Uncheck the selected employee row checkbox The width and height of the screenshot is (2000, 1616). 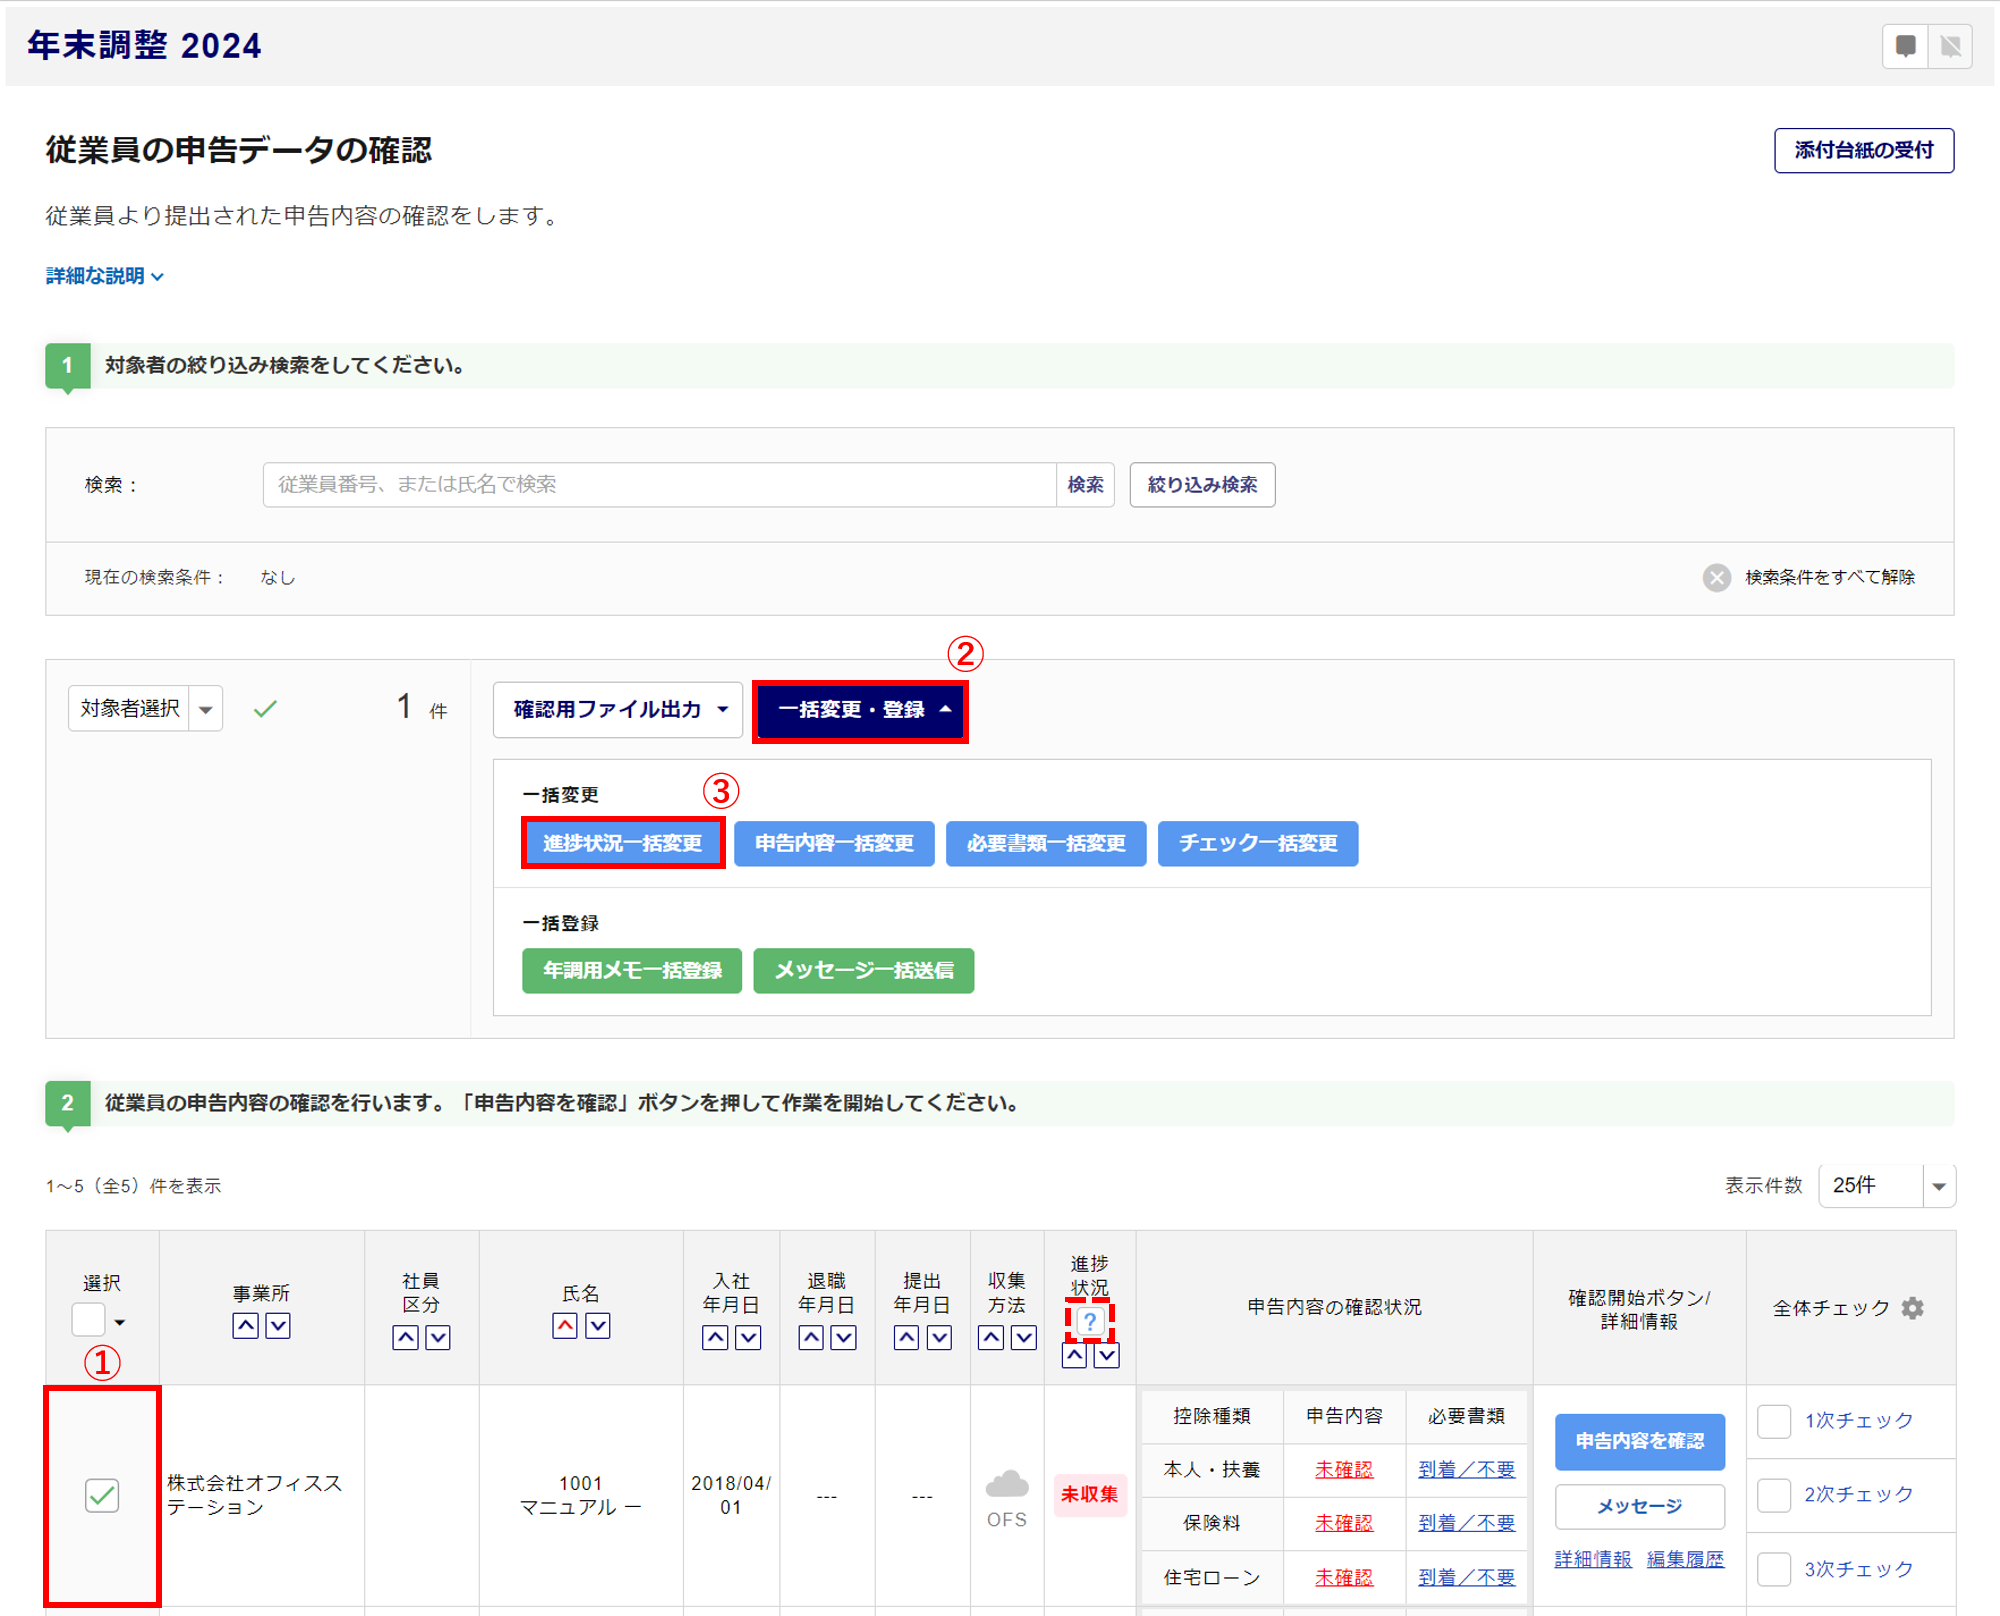[102, 1496]
